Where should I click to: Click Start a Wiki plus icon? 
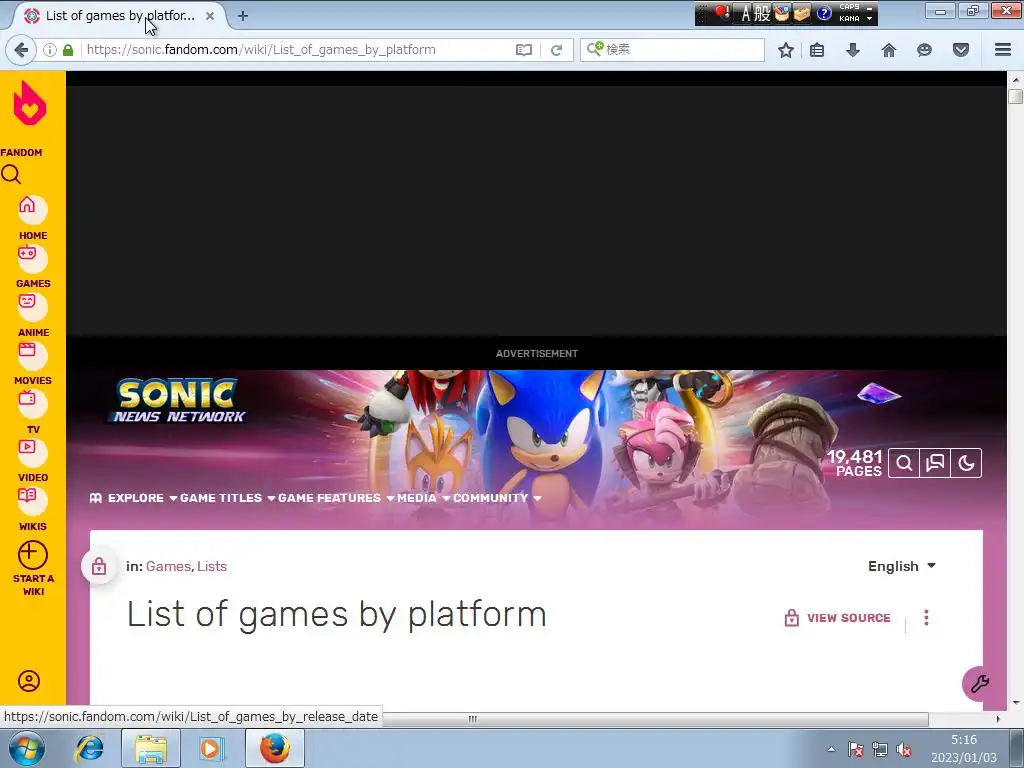click(32, 555)
